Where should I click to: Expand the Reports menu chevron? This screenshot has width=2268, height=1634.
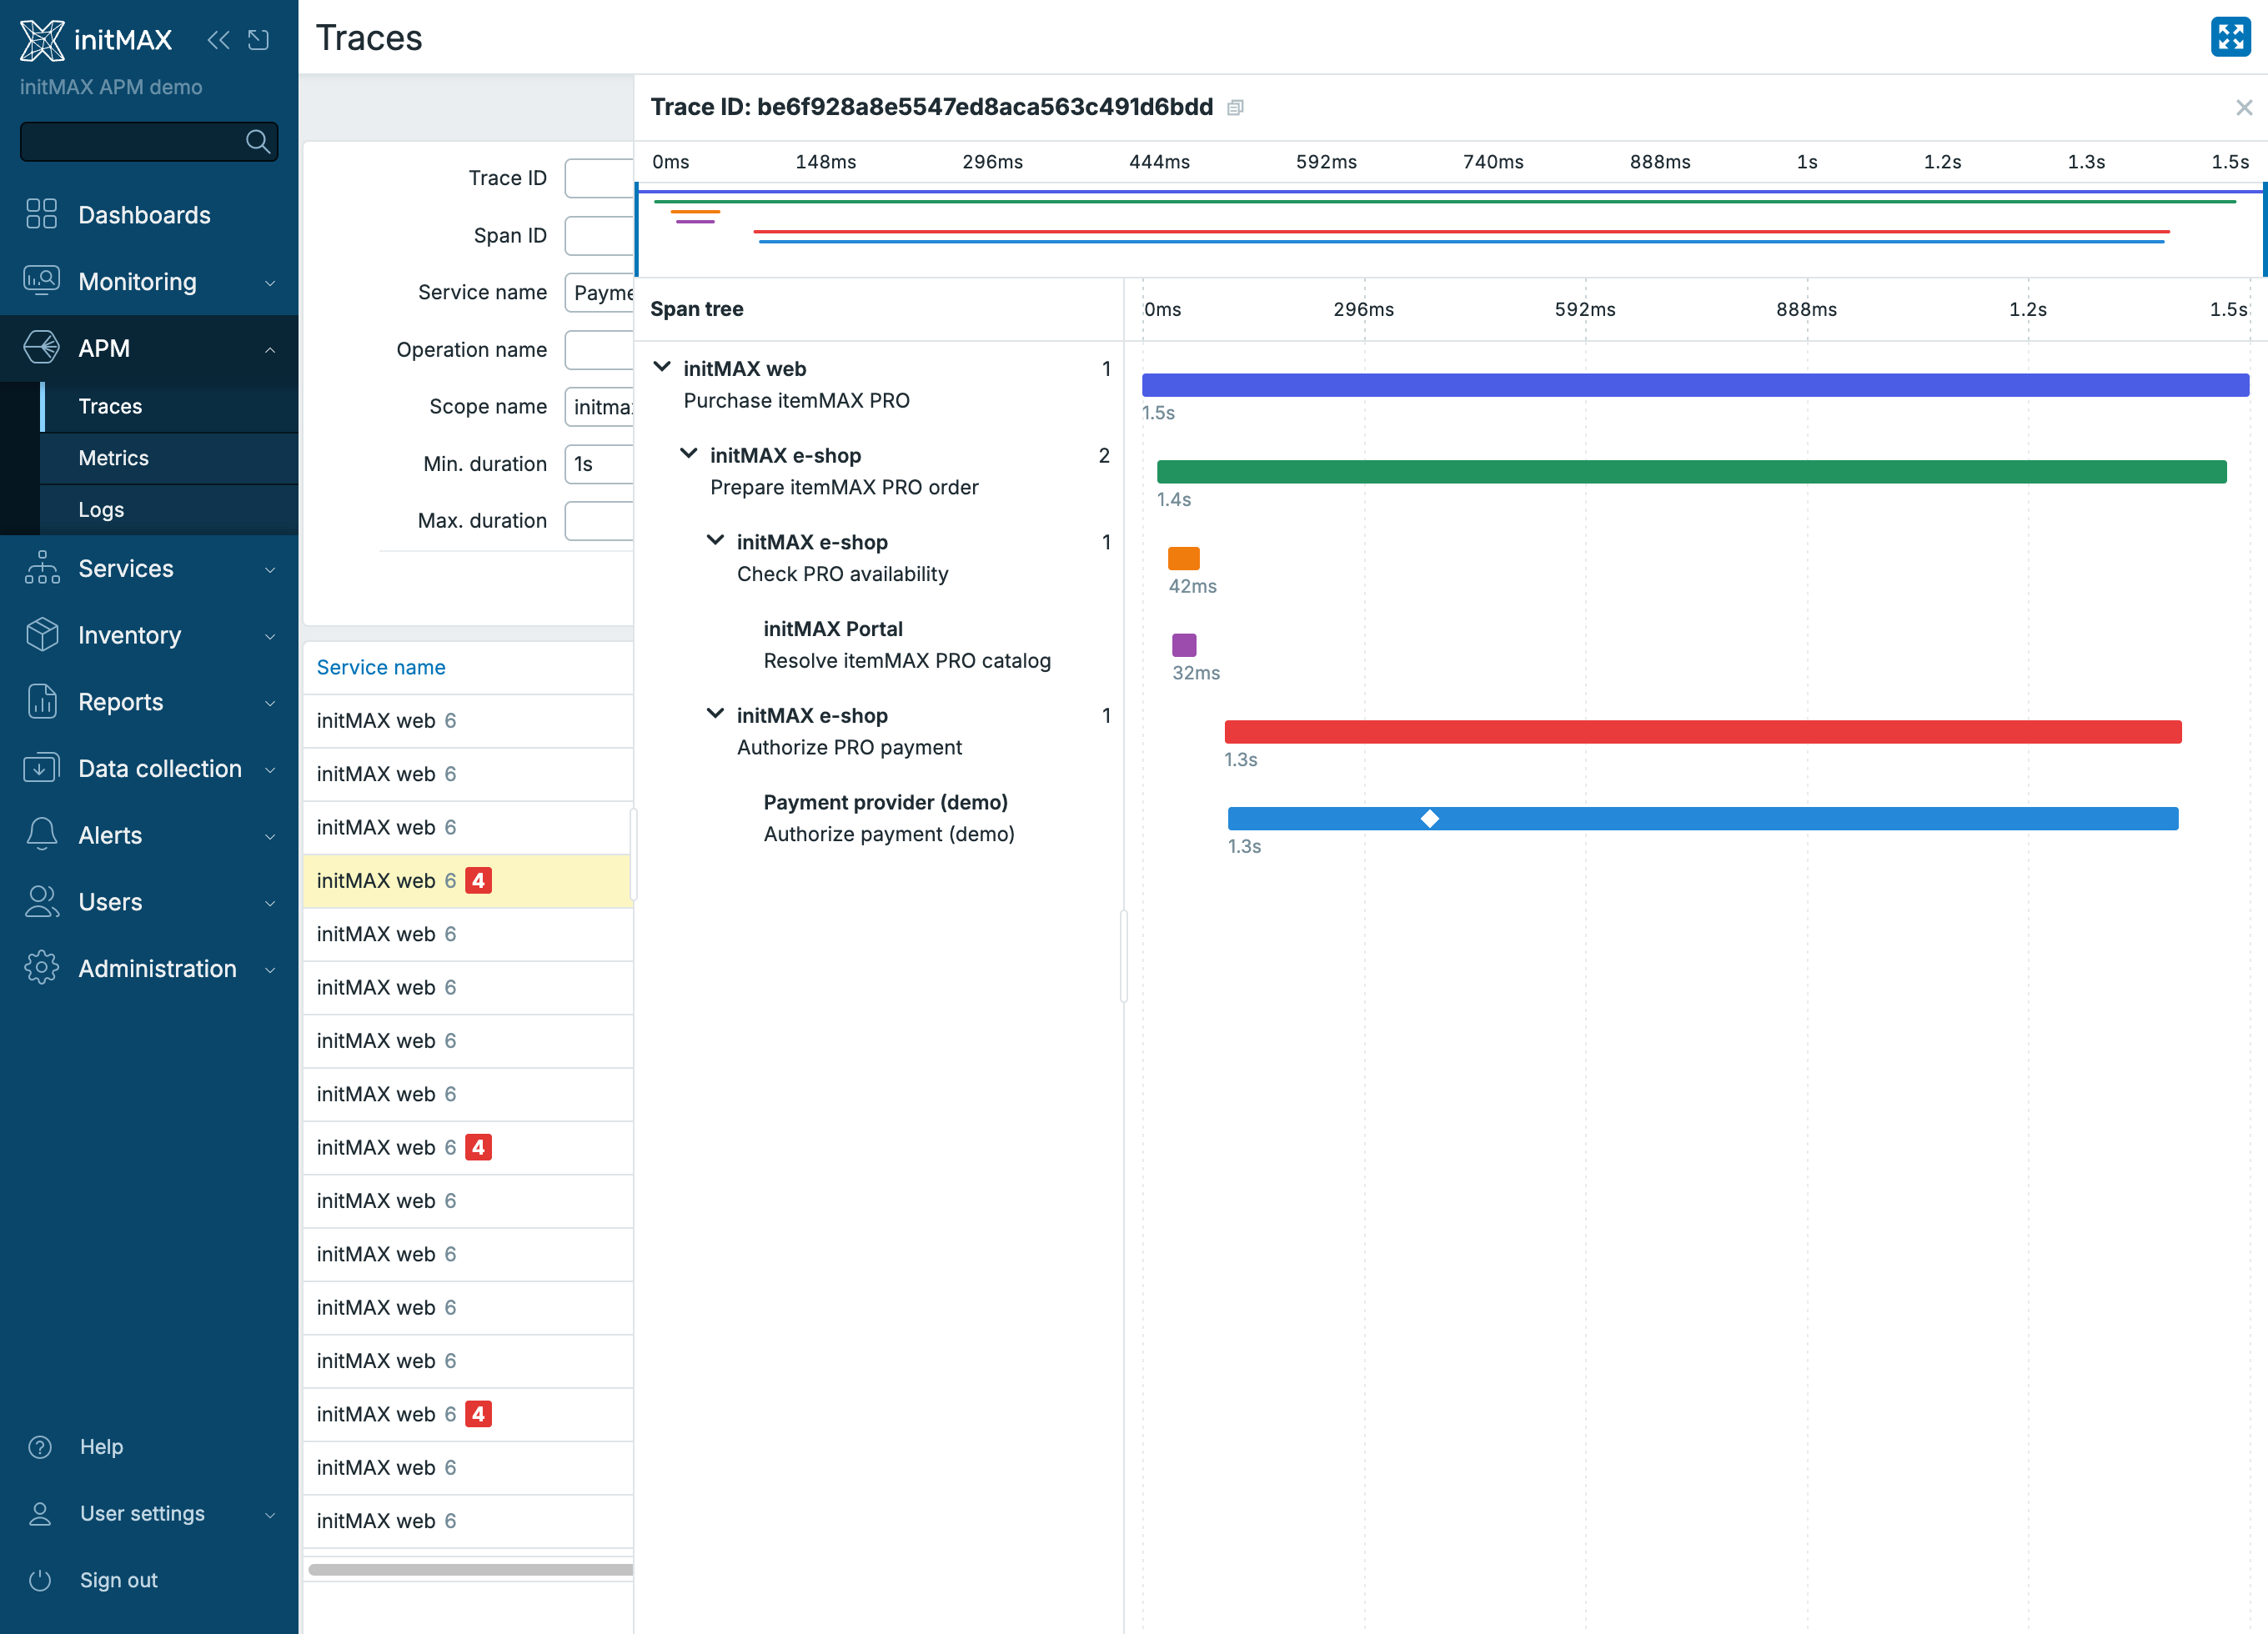click(x=270, y=703)
